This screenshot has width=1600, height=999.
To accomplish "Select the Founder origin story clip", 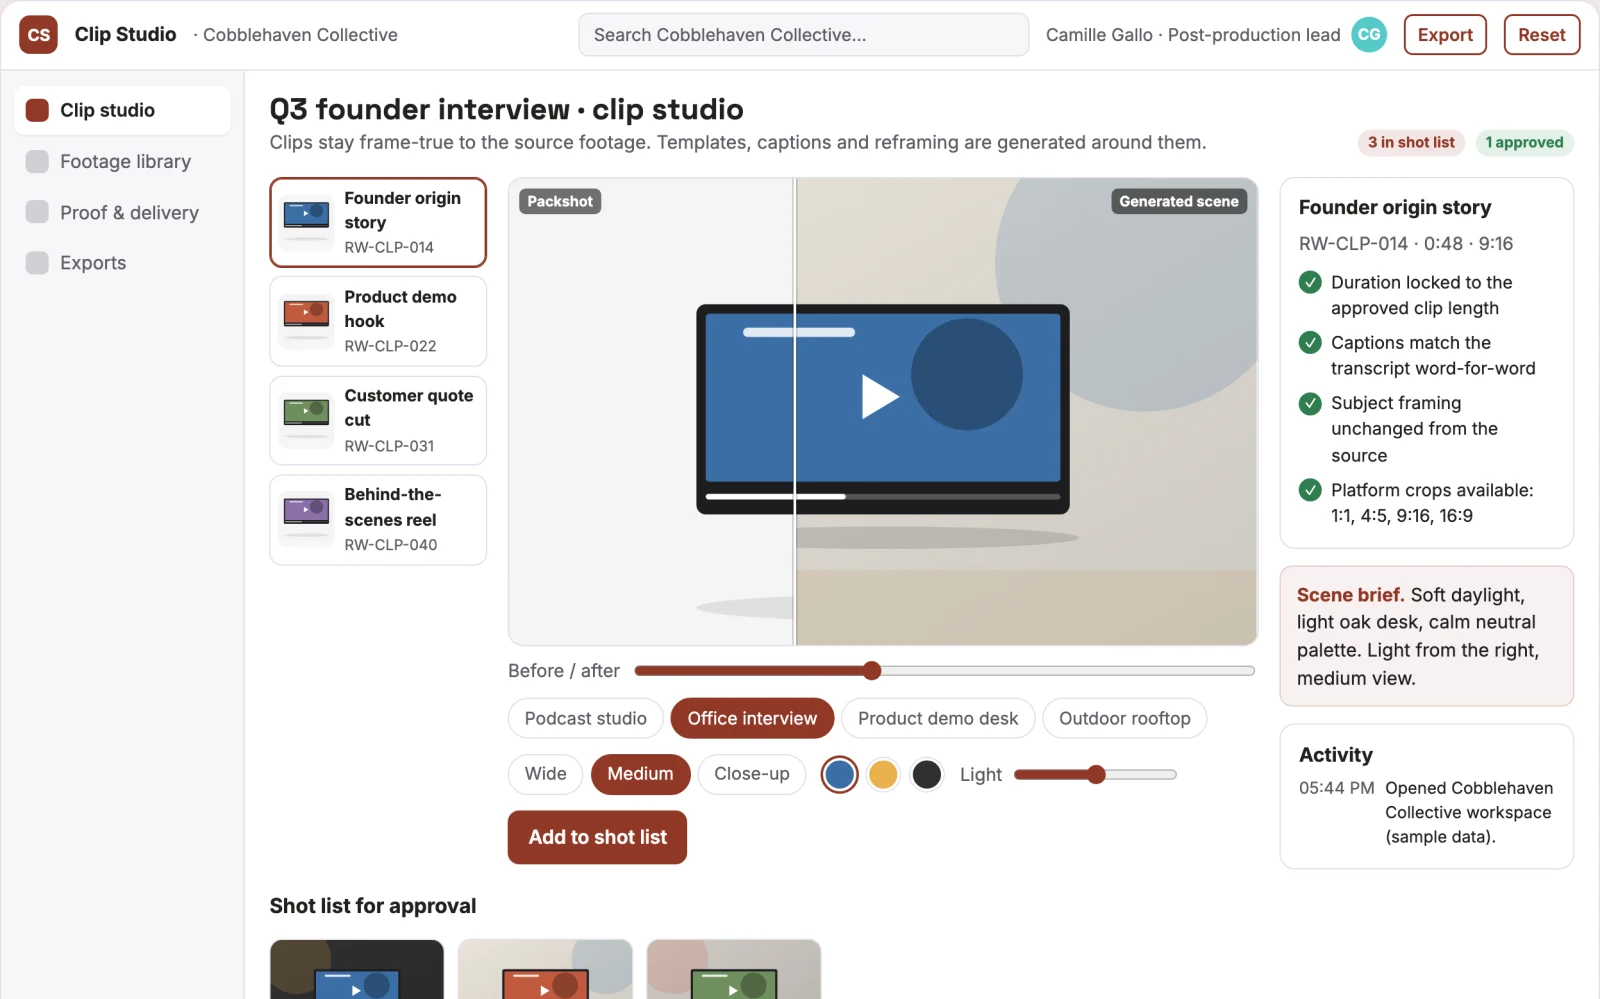I will [x=378, y=222].
